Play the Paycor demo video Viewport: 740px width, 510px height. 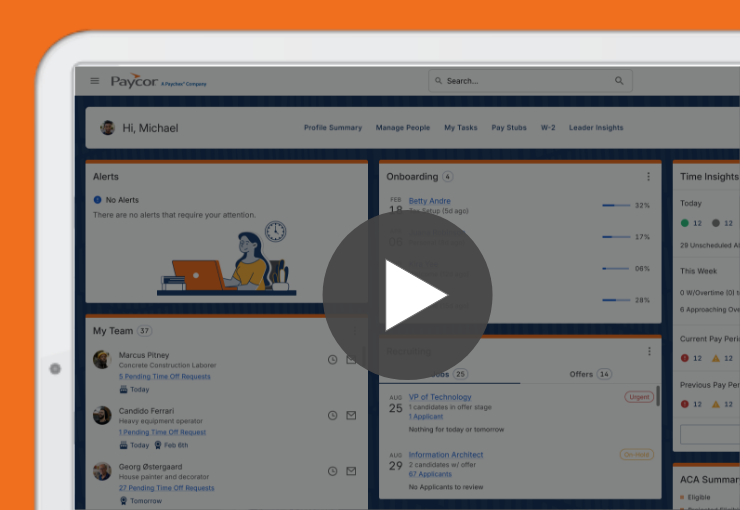click(407, 295)
